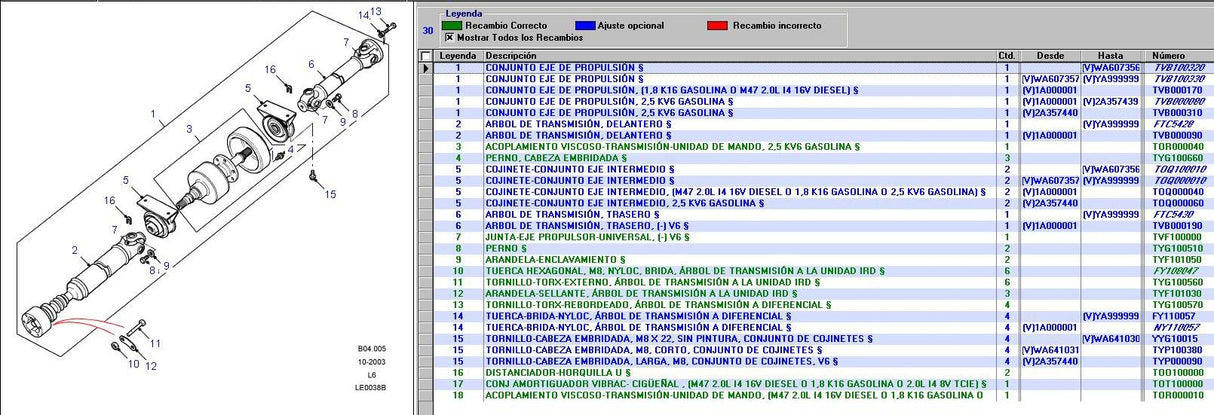Viewport: 1214px width, 415px height.
Task: Click the Hasta column header
Action: tap(1110, 56)
